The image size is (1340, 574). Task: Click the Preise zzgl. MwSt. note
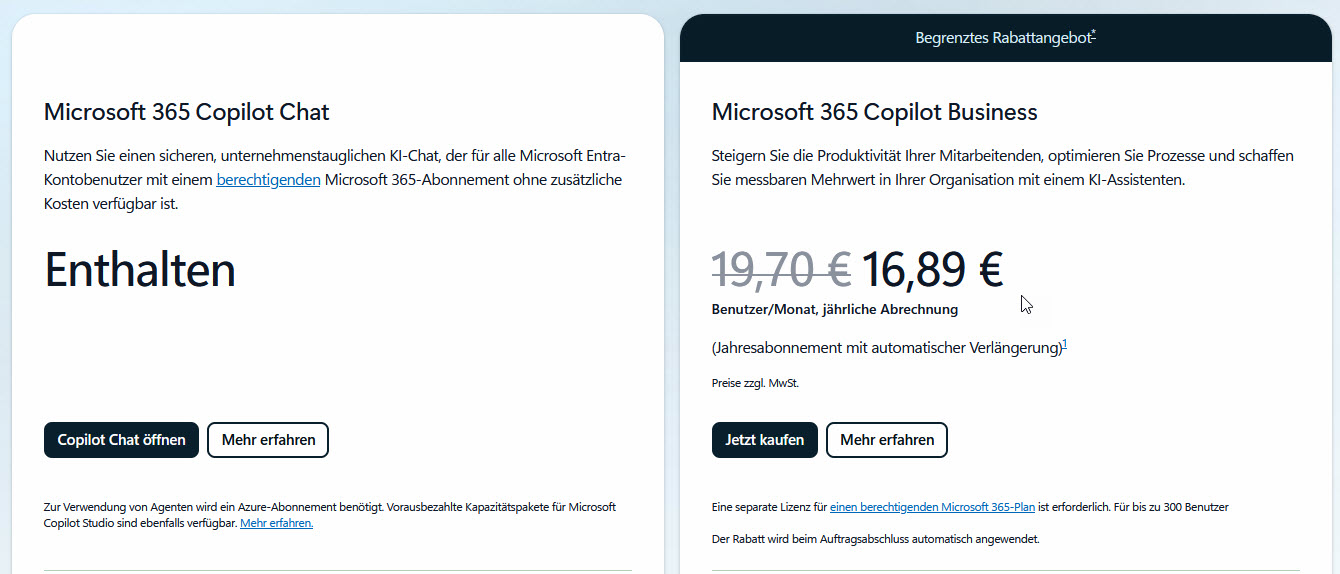point(755,383)
